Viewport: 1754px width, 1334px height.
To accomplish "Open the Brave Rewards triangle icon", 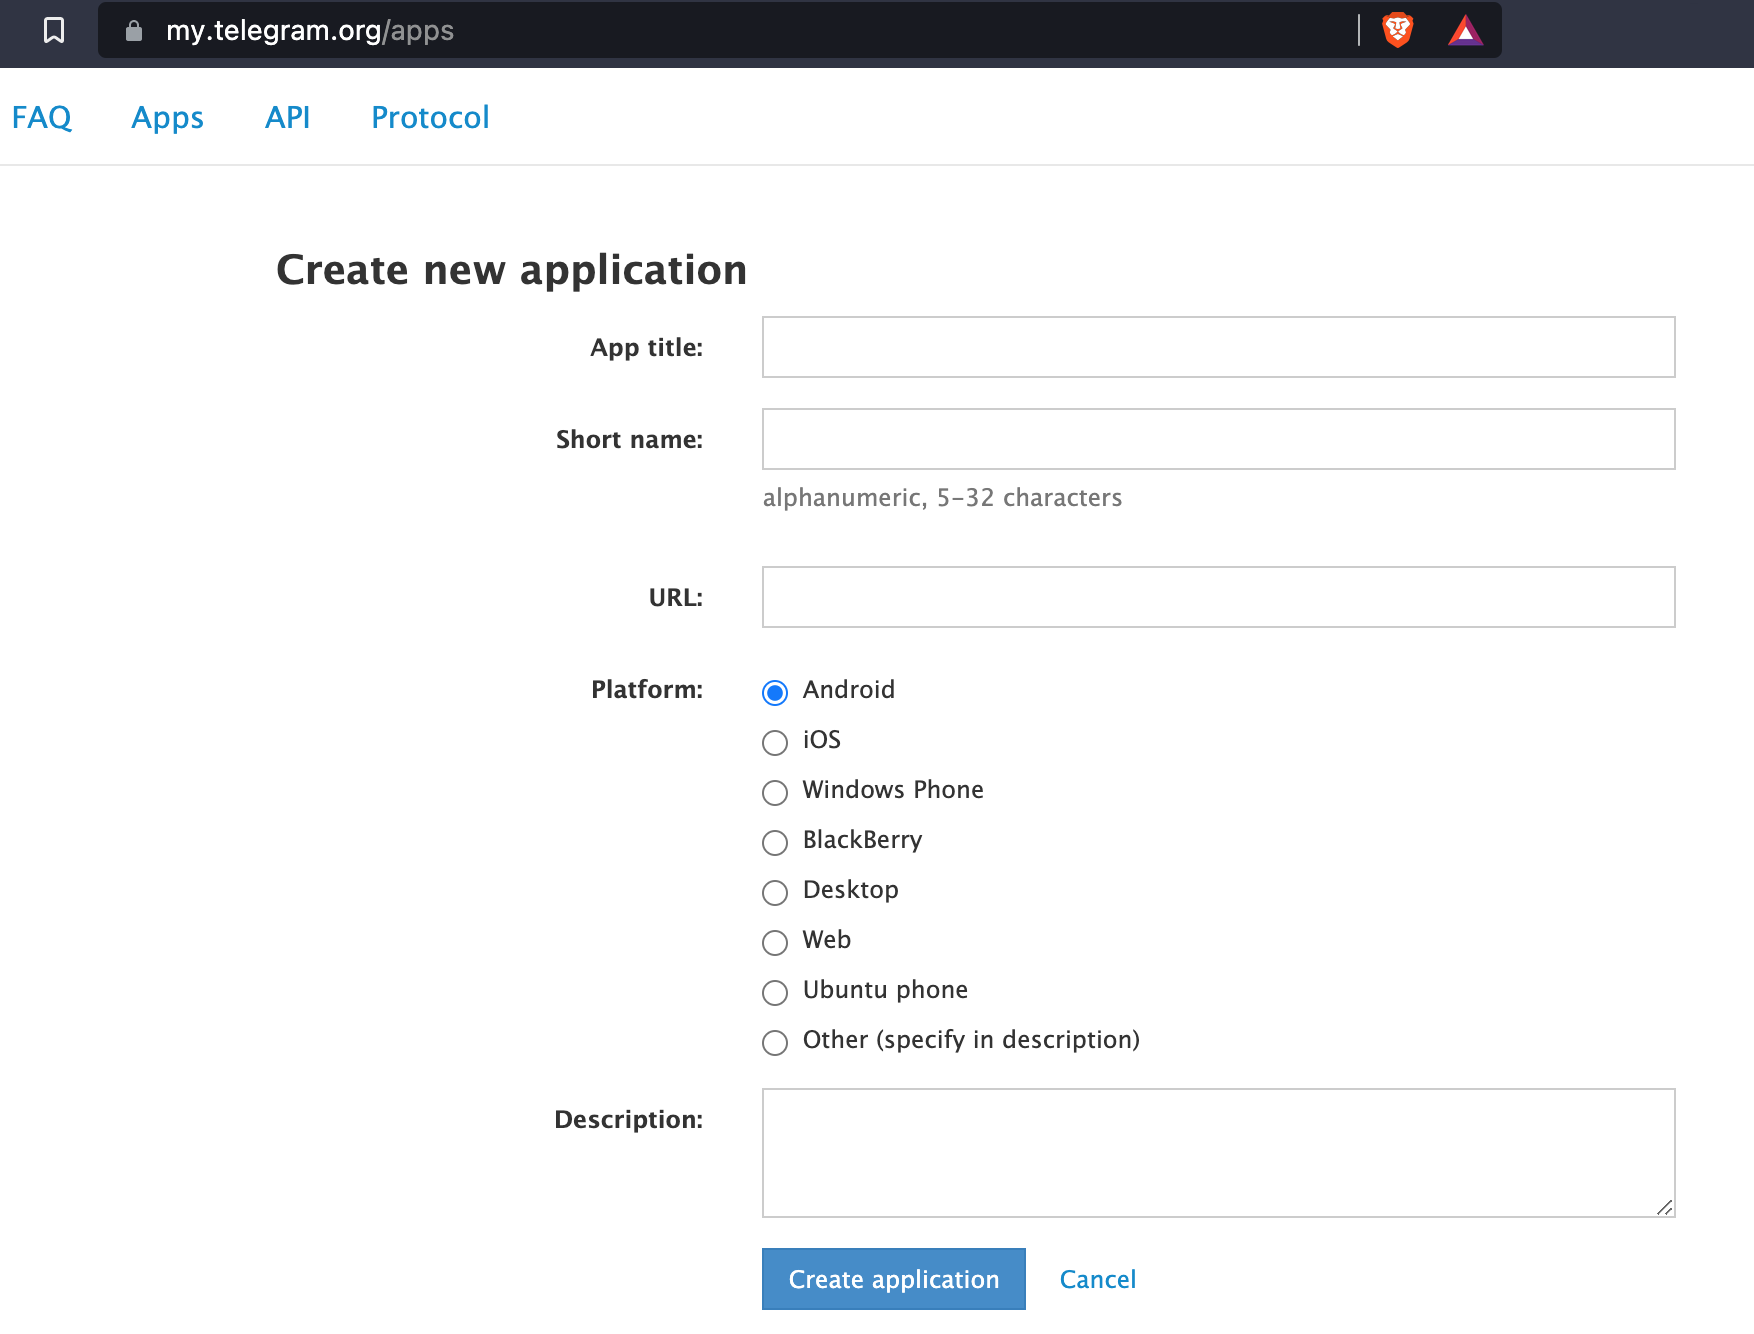I will pyautogui.click(x=1465, y=30).
